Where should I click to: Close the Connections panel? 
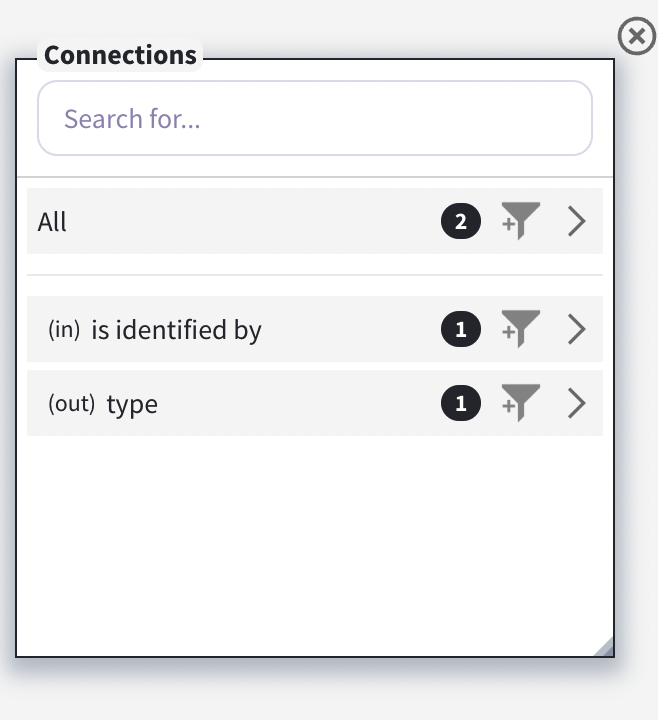point(636,37)
